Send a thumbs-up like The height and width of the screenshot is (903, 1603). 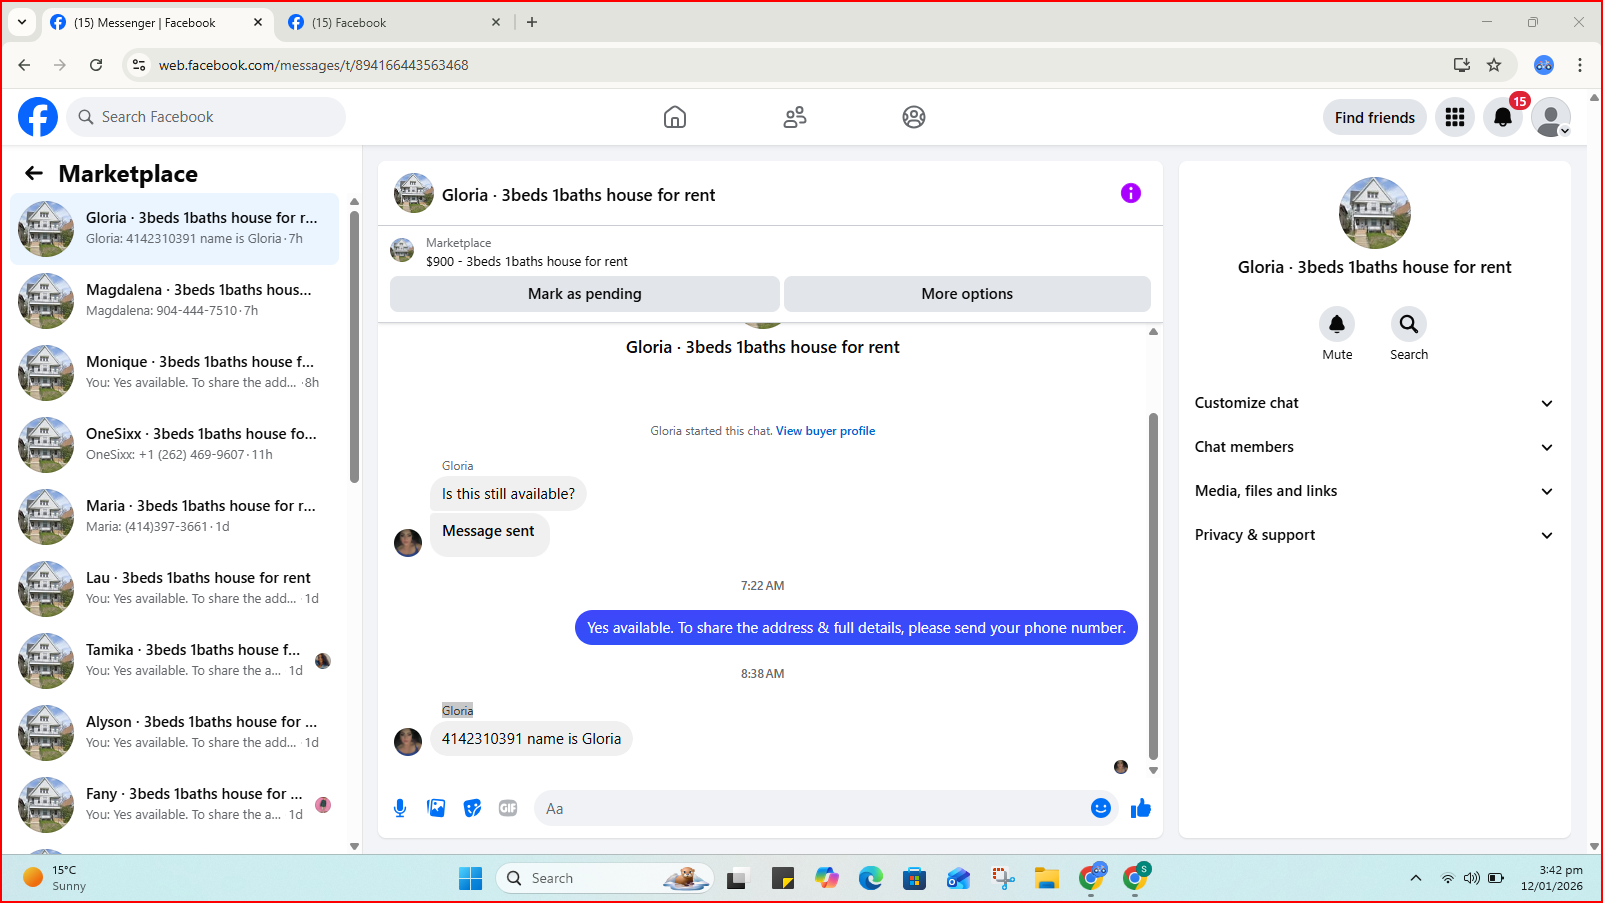pyautogui.click(x=1141, y=808)
